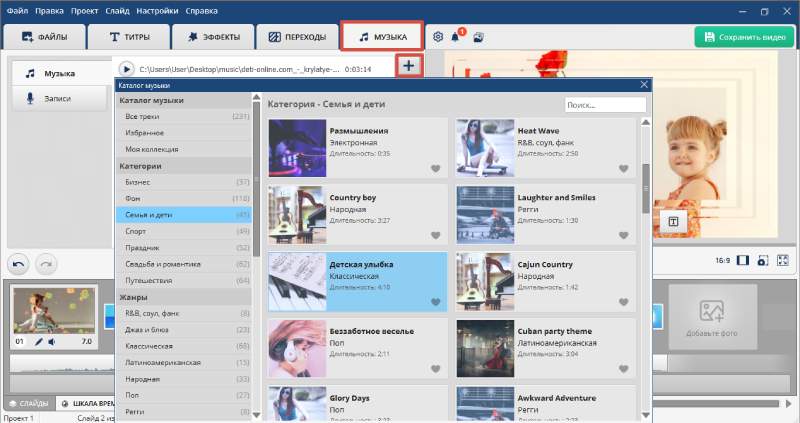Favorite Беззаботное веселье heart icon

435,369
